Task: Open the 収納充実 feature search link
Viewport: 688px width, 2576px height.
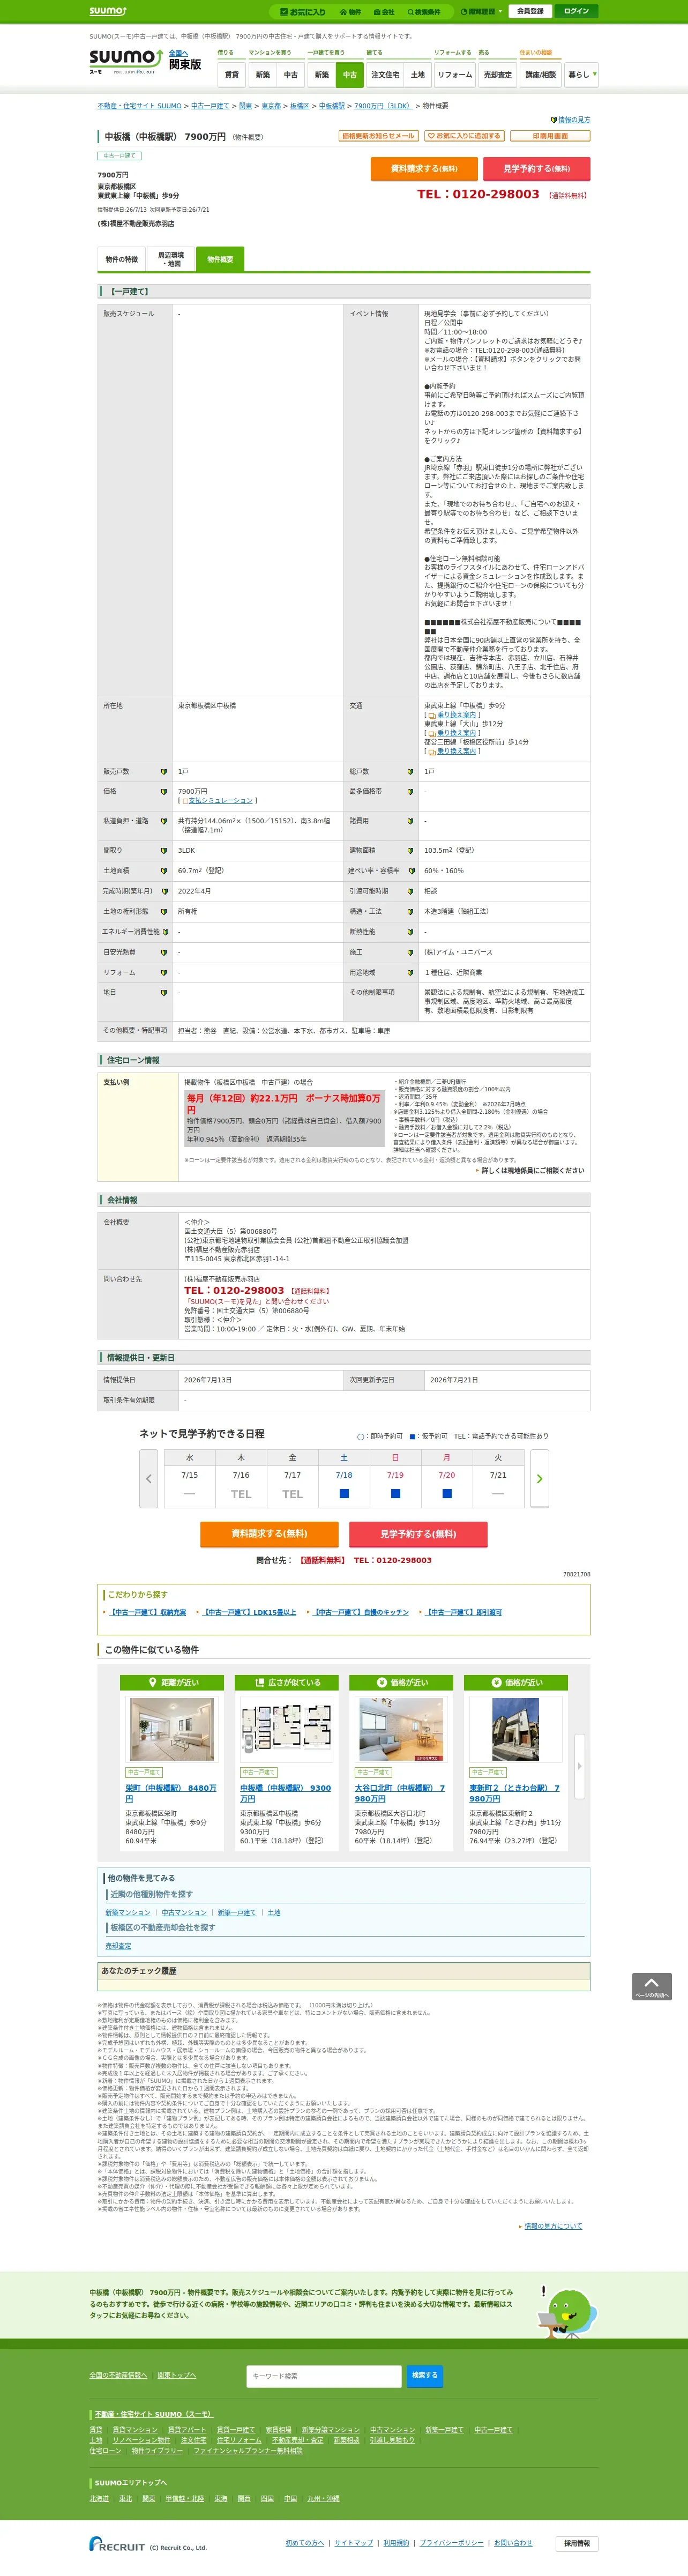Action: click(x=148, y=1612)
